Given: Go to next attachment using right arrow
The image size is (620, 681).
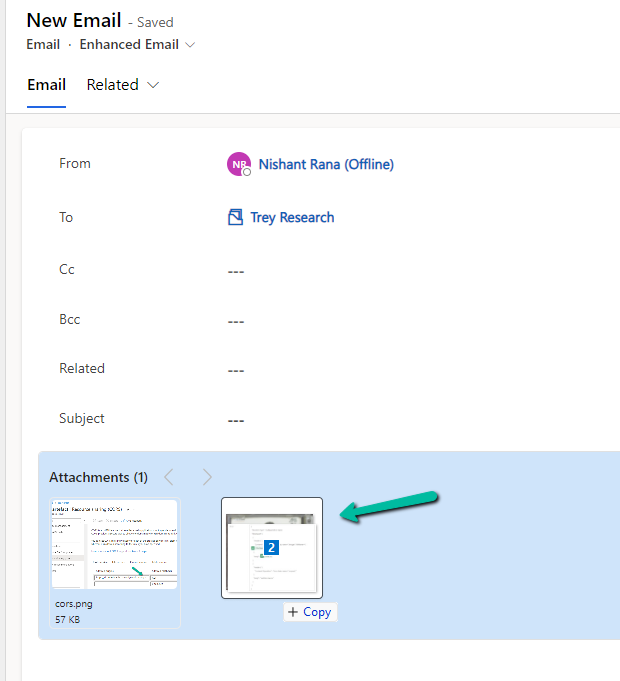Looking at the screenshot, I should 207,477.
